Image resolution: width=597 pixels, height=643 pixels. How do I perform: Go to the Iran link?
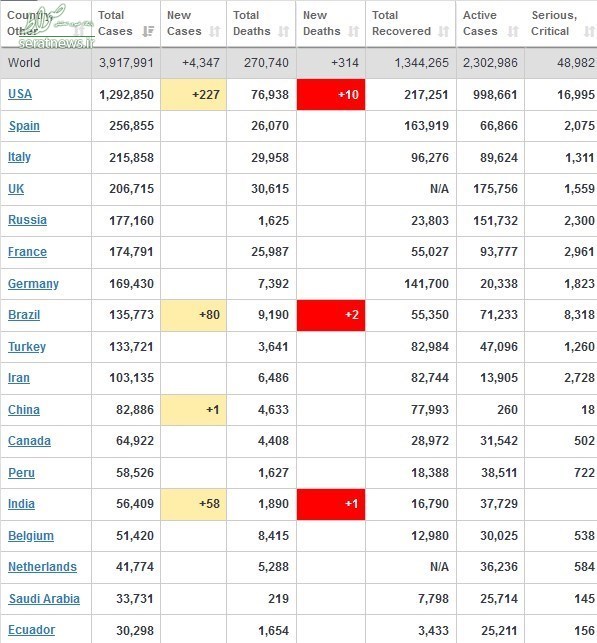(19, 378)
